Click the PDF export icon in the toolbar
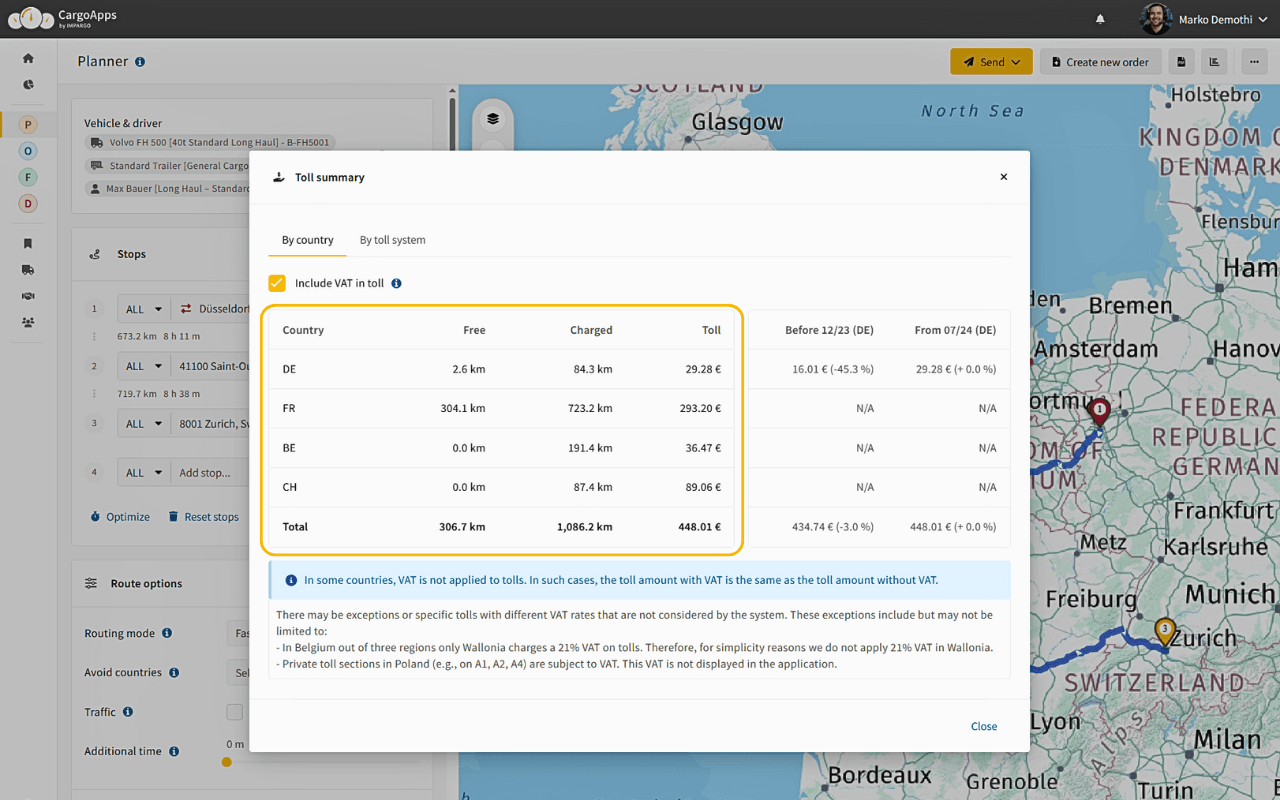Screen dimensions: 1280x800 pos(1182,61)
